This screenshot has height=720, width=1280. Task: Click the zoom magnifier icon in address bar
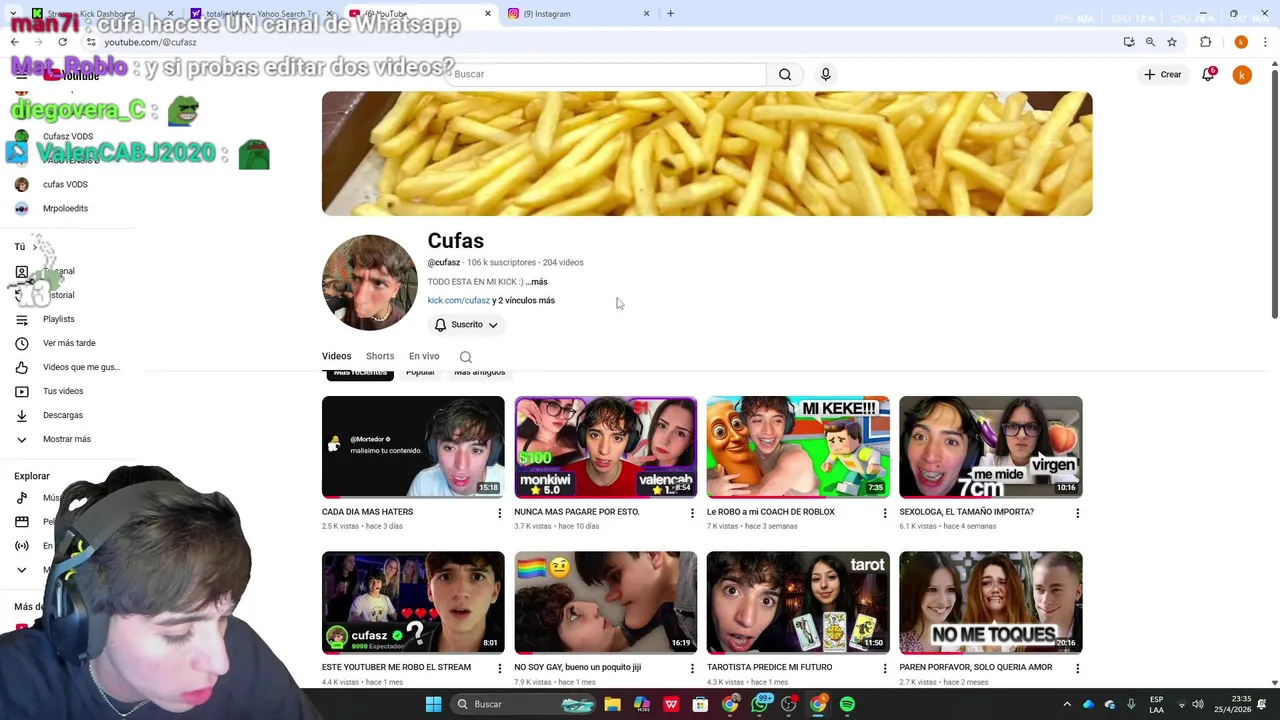[x=1150, y=42]
